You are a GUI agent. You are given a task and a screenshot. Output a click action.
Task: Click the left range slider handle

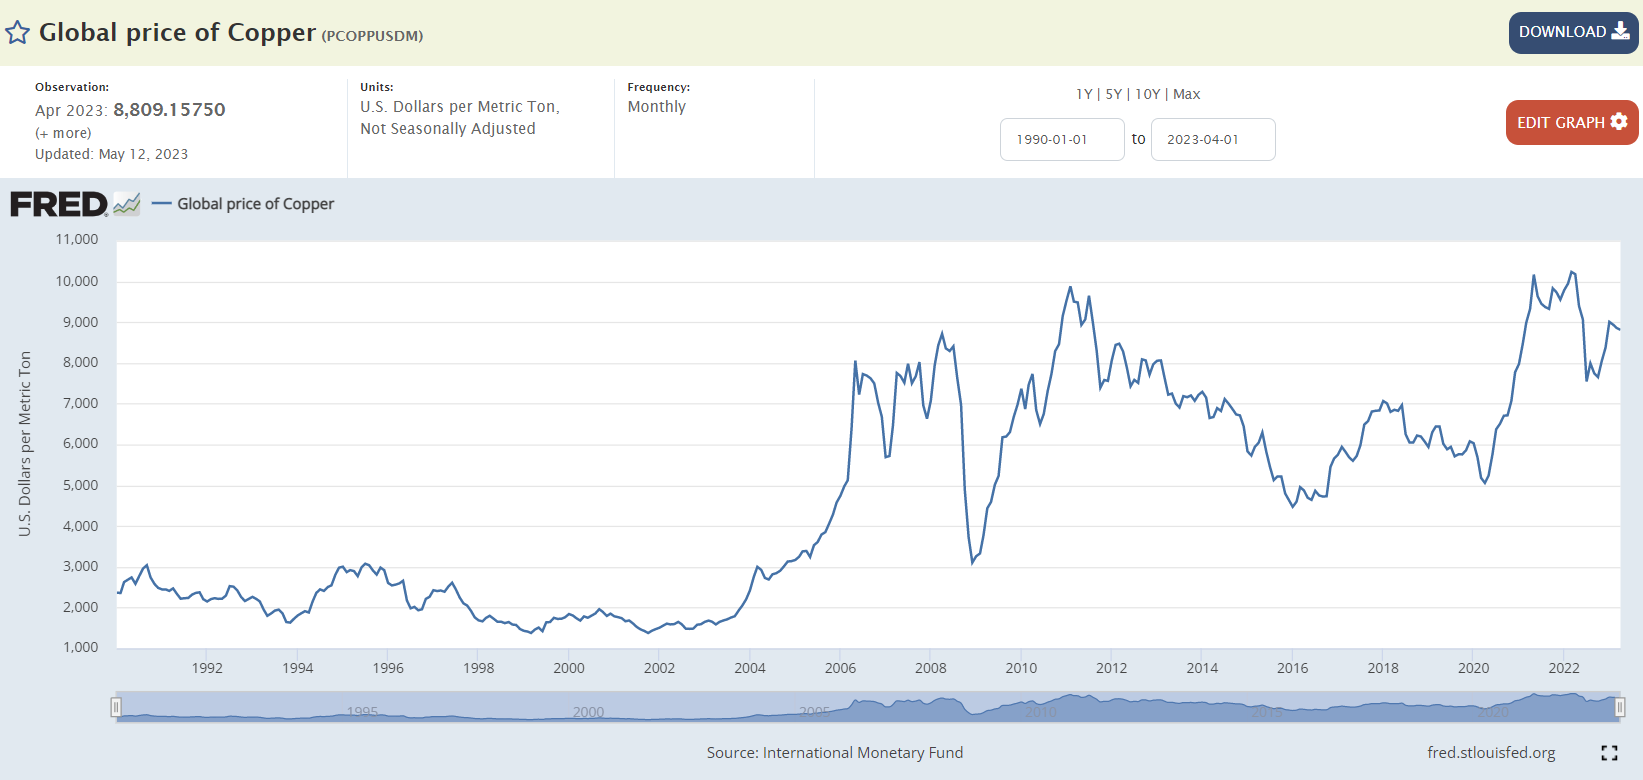tap(116, 708)
